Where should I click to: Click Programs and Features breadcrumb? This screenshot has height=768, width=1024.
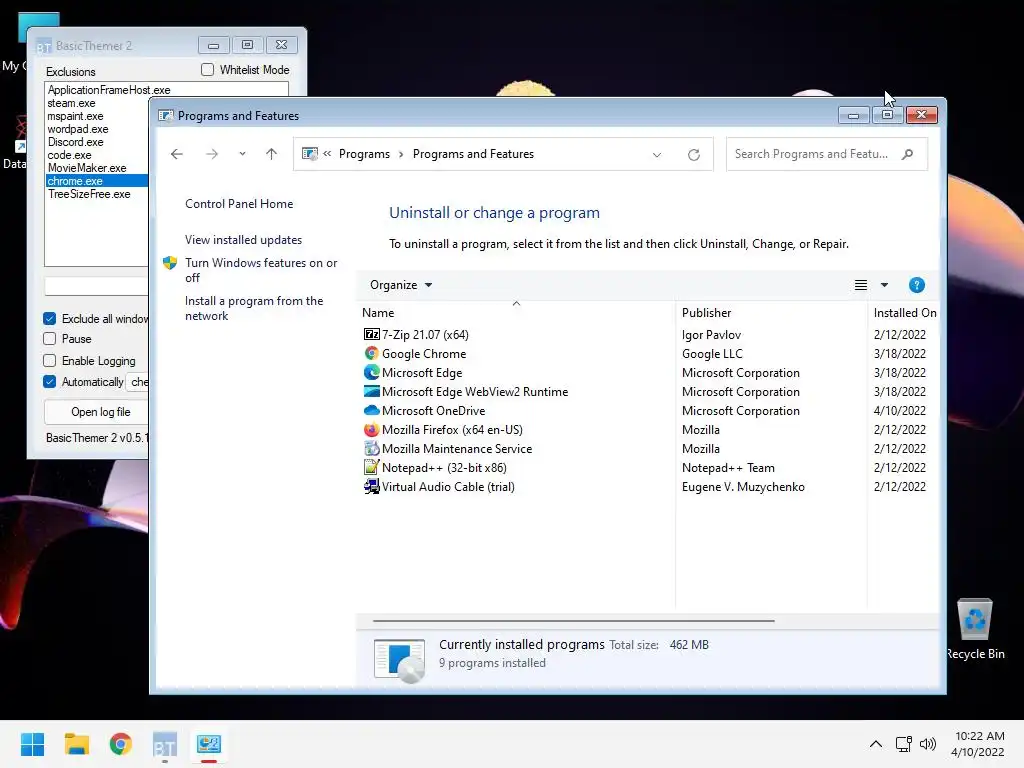473,154
